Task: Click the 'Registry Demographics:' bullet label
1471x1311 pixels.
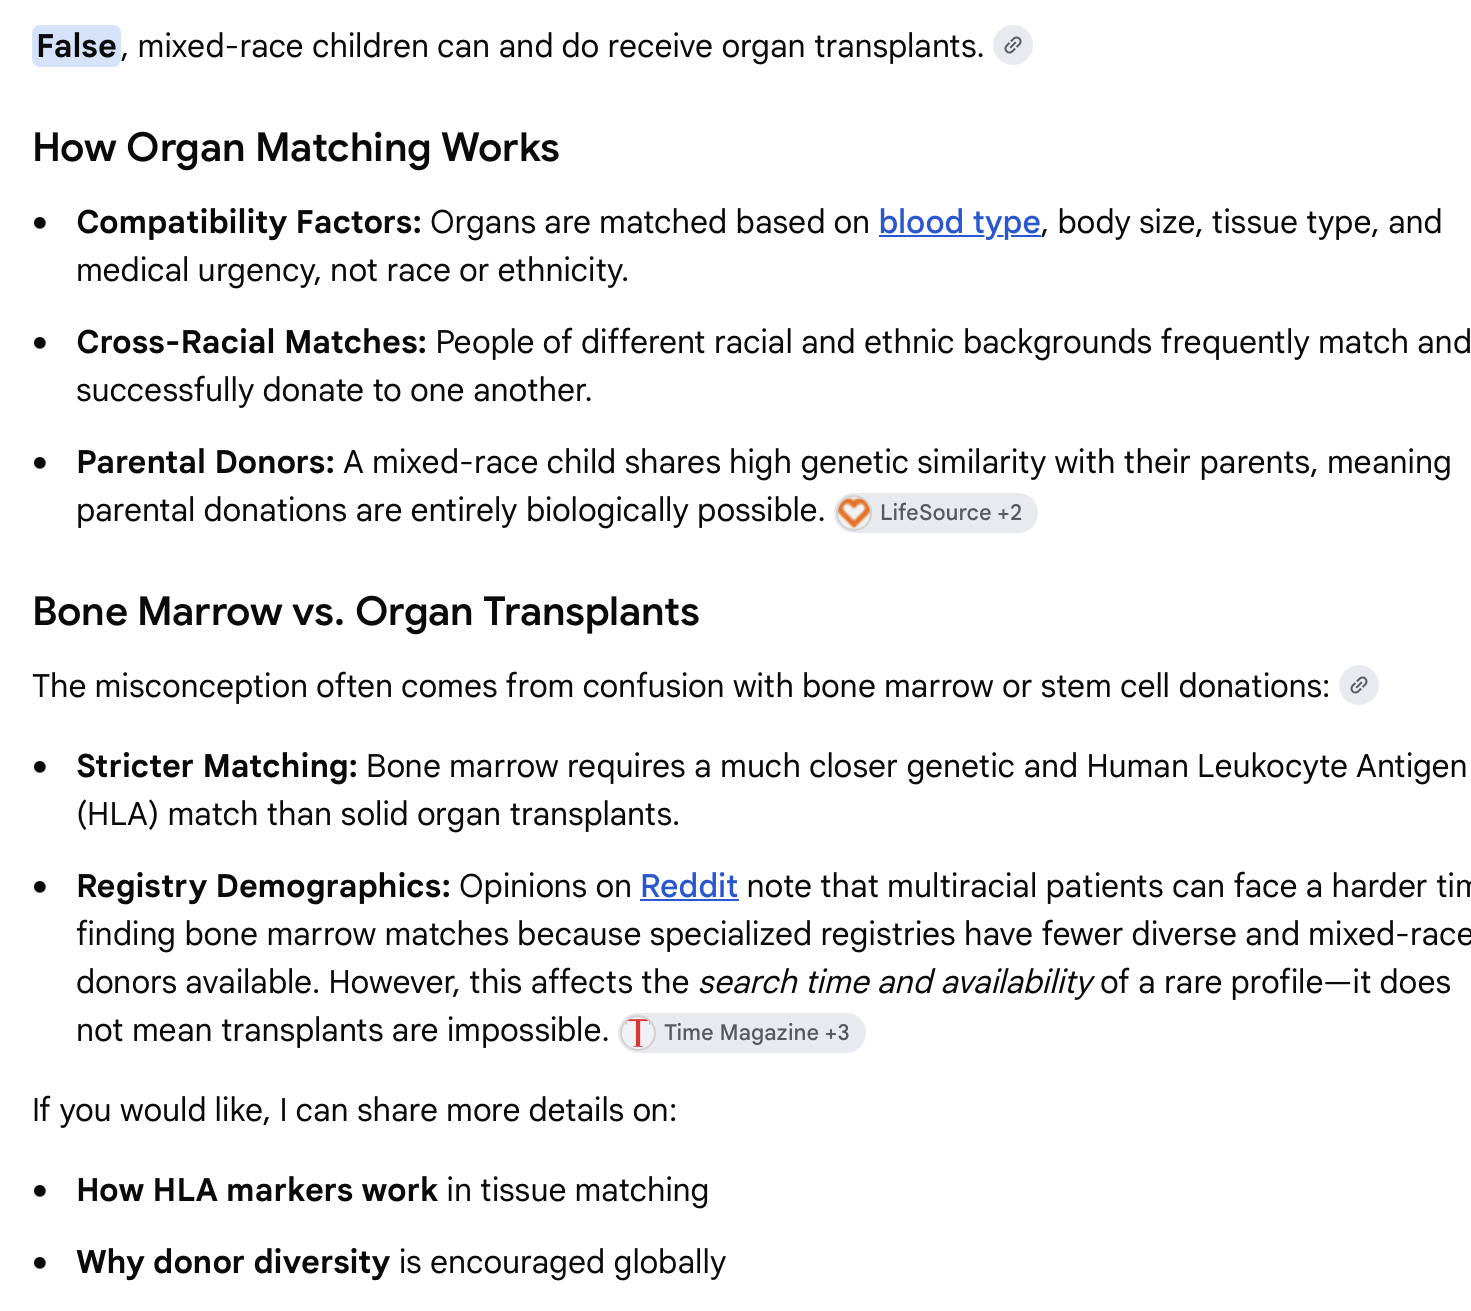Action: (264, 886)
